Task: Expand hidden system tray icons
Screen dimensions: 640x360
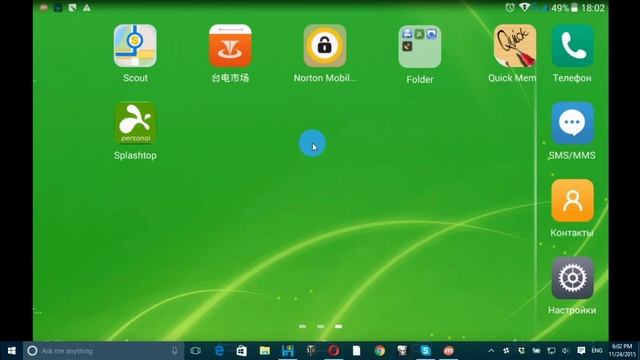Action: [x=491, y=351]
